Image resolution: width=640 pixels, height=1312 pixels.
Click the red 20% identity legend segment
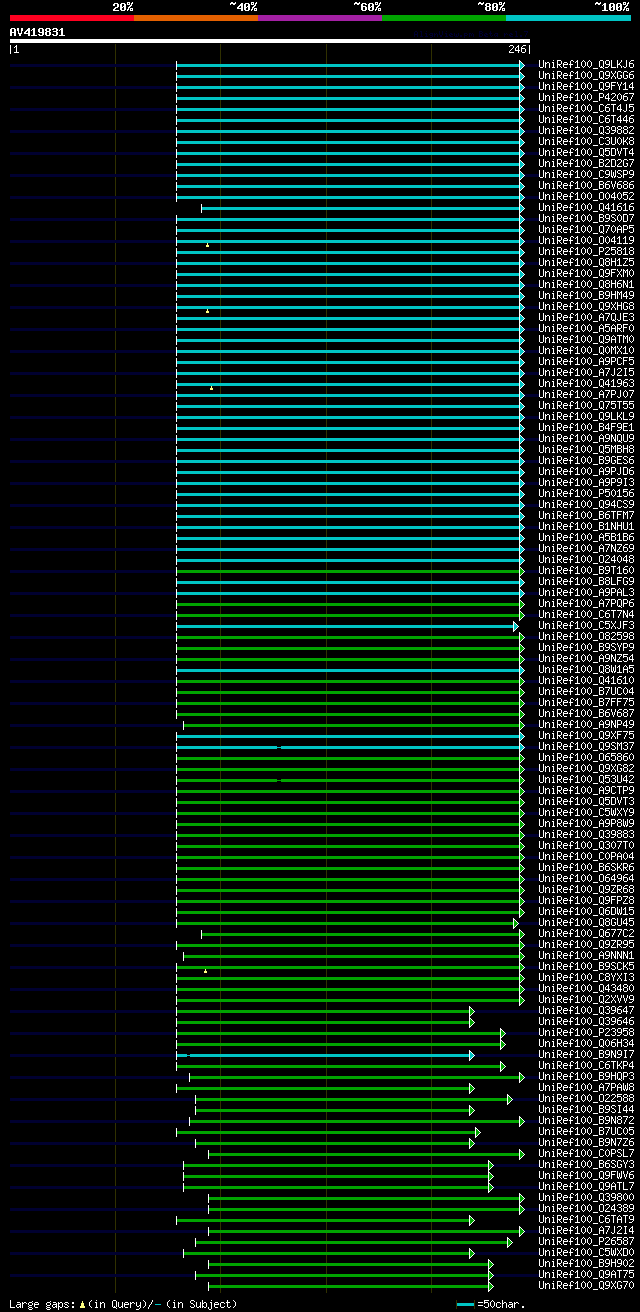[72, 18]
